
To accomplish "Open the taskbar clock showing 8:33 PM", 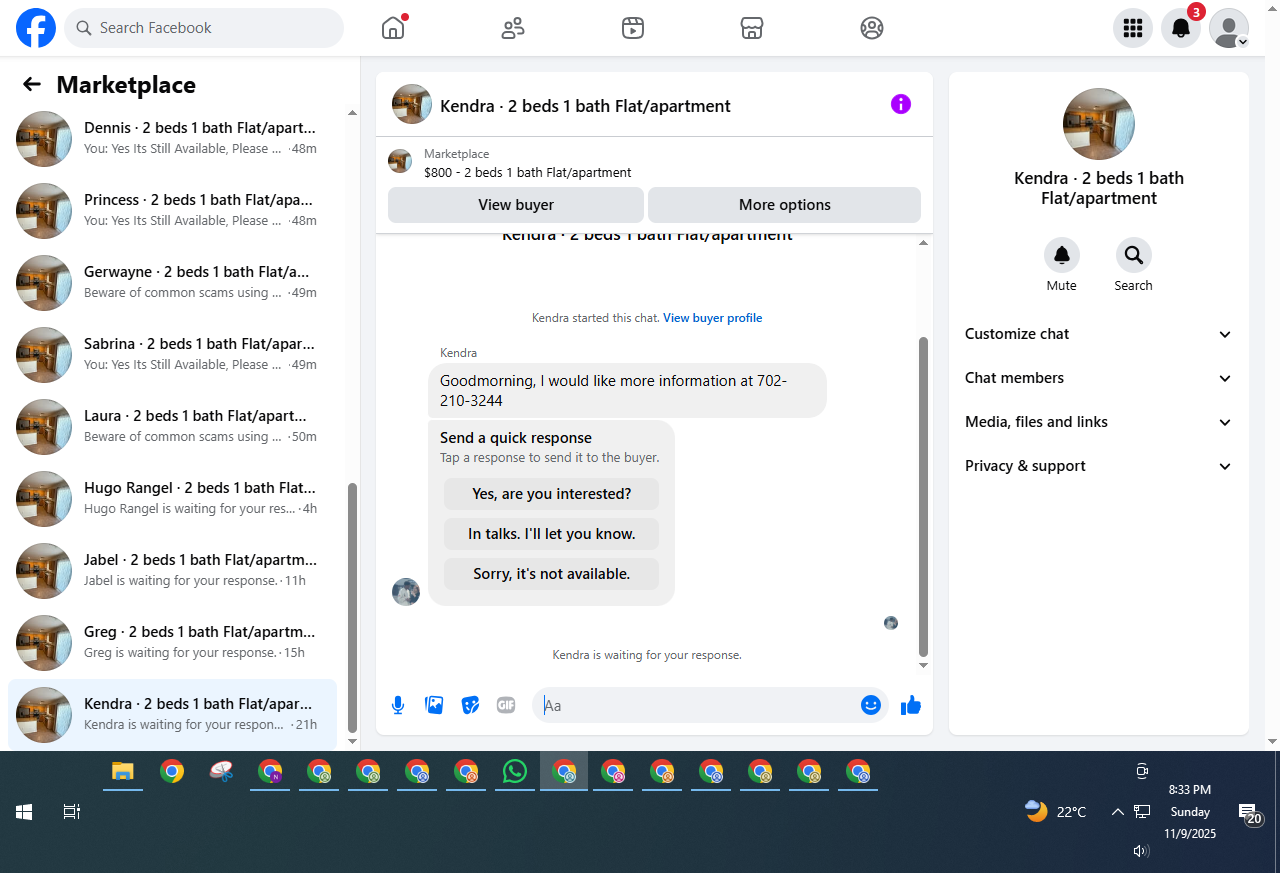I will point(1190,811).
